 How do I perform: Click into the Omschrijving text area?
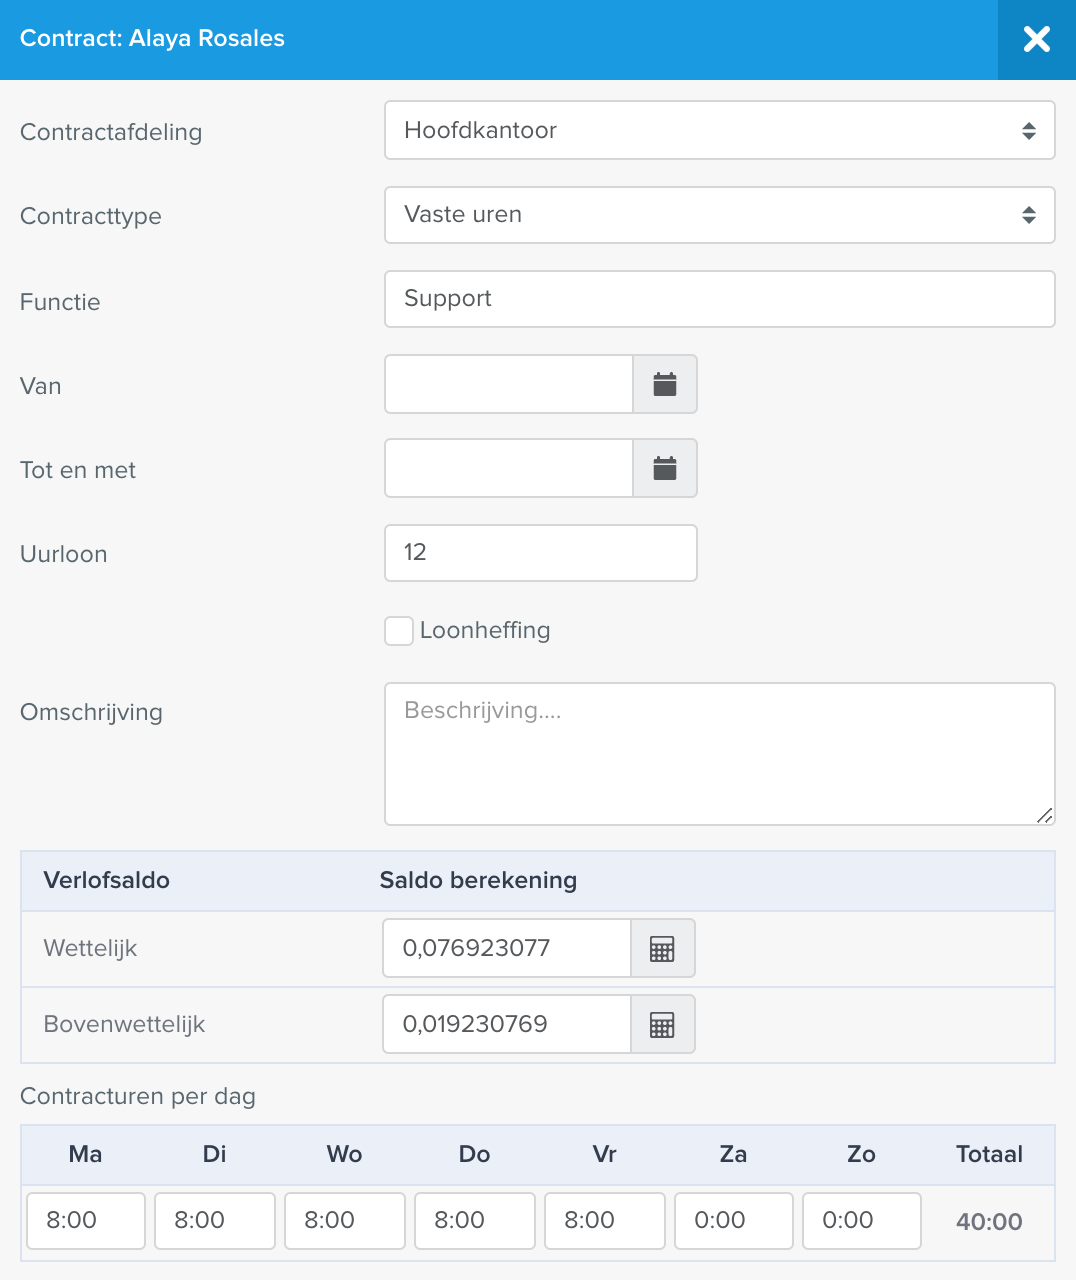coord(720,754)
